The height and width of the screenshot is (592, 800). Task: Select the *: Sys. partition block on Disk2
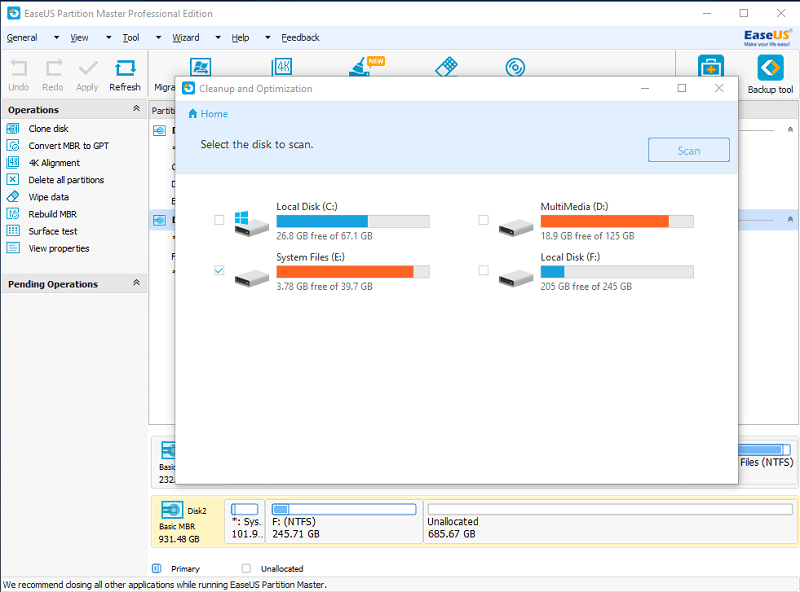coord(245,522)
